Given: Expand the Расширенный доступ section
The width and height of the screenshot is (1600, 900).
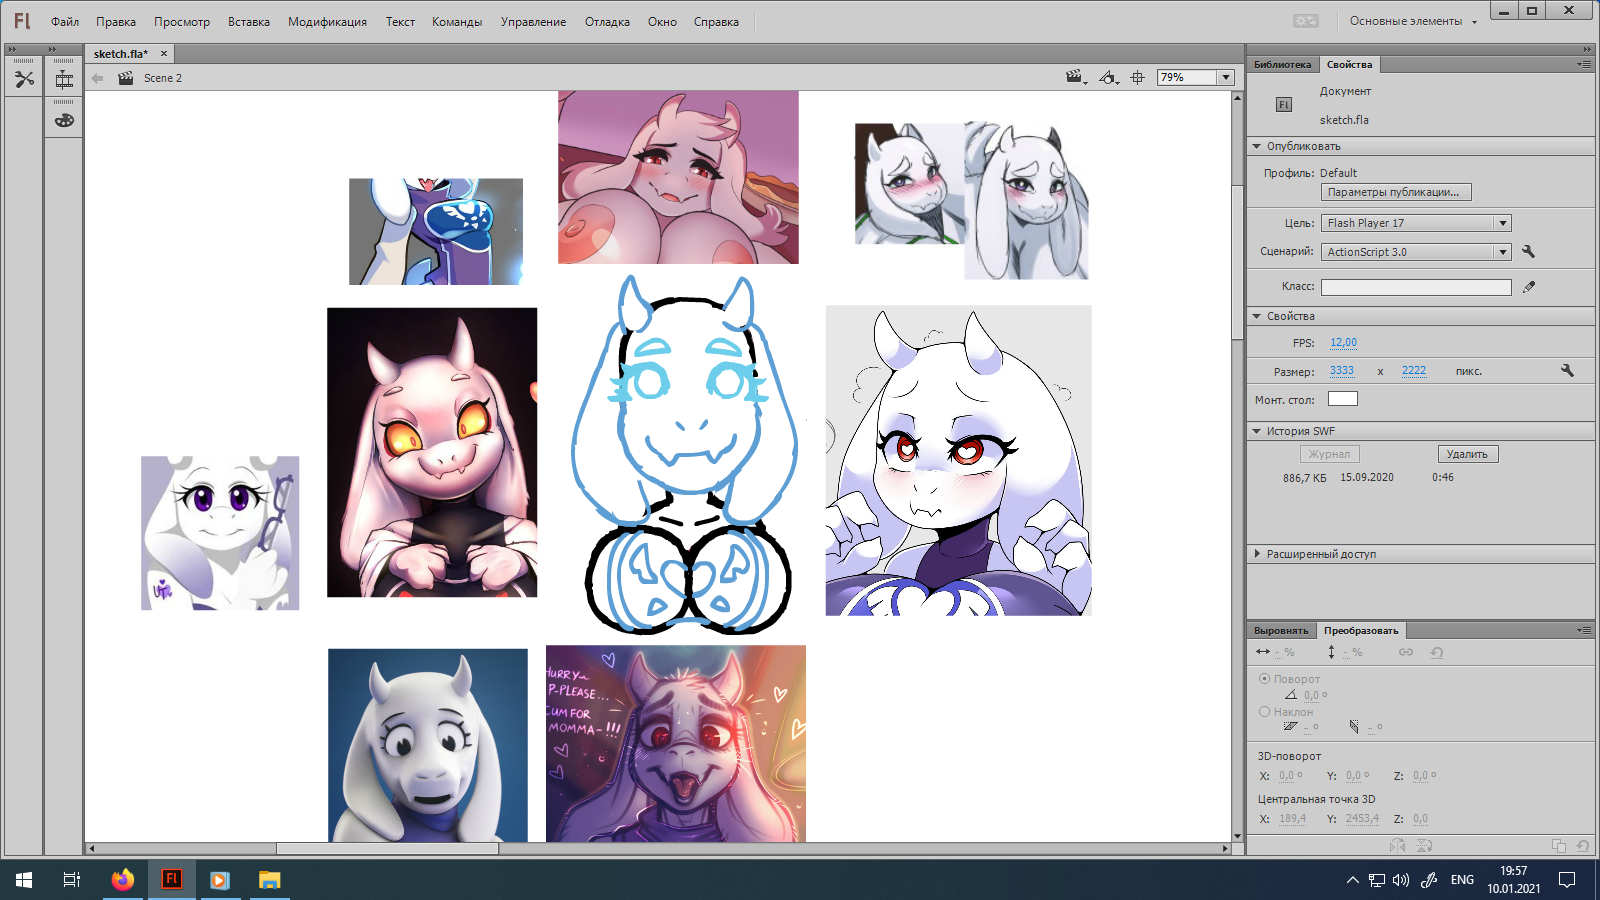Looking at the screenshot, I should point(1257,554).
